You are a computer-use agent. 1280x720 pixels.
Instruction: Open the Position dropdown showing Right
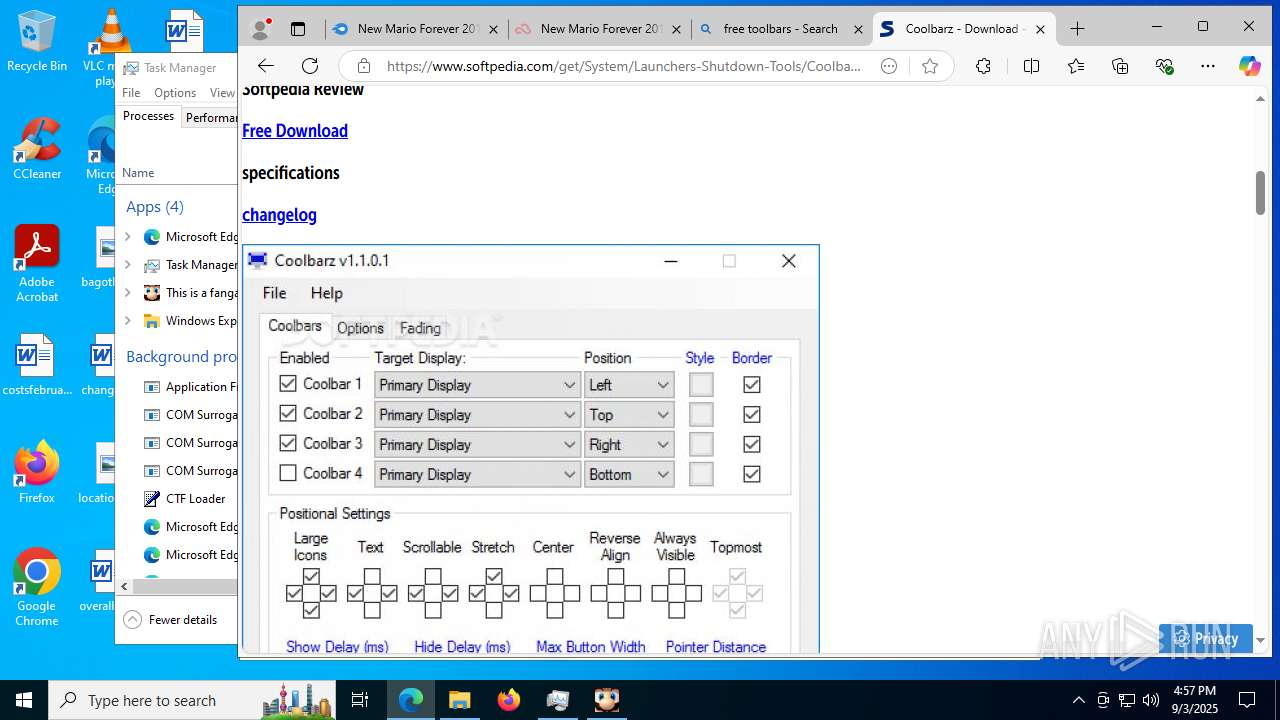coord(629,445)
